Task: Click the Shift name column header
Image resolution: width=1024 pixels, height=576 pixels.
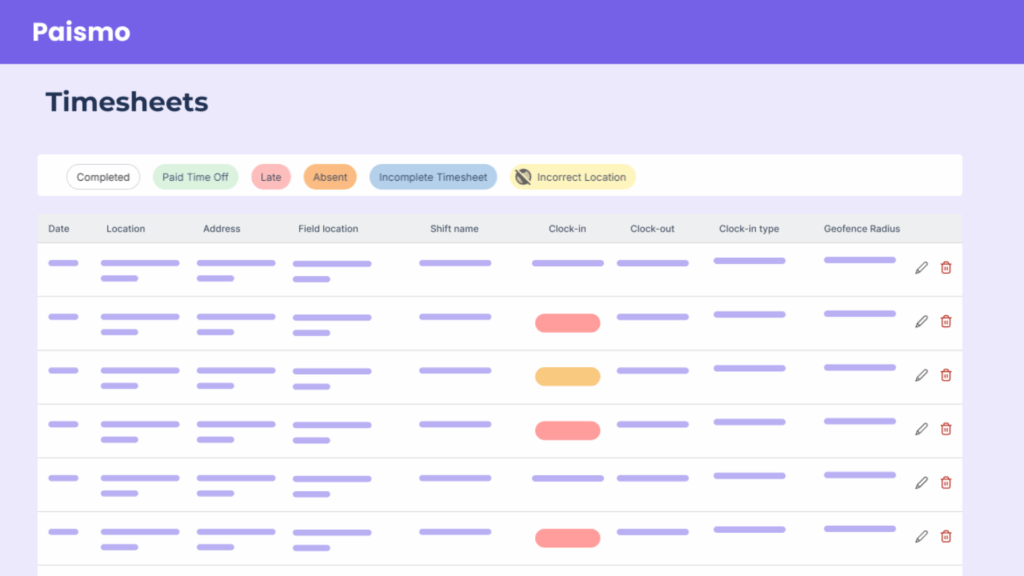Action: 454,229
